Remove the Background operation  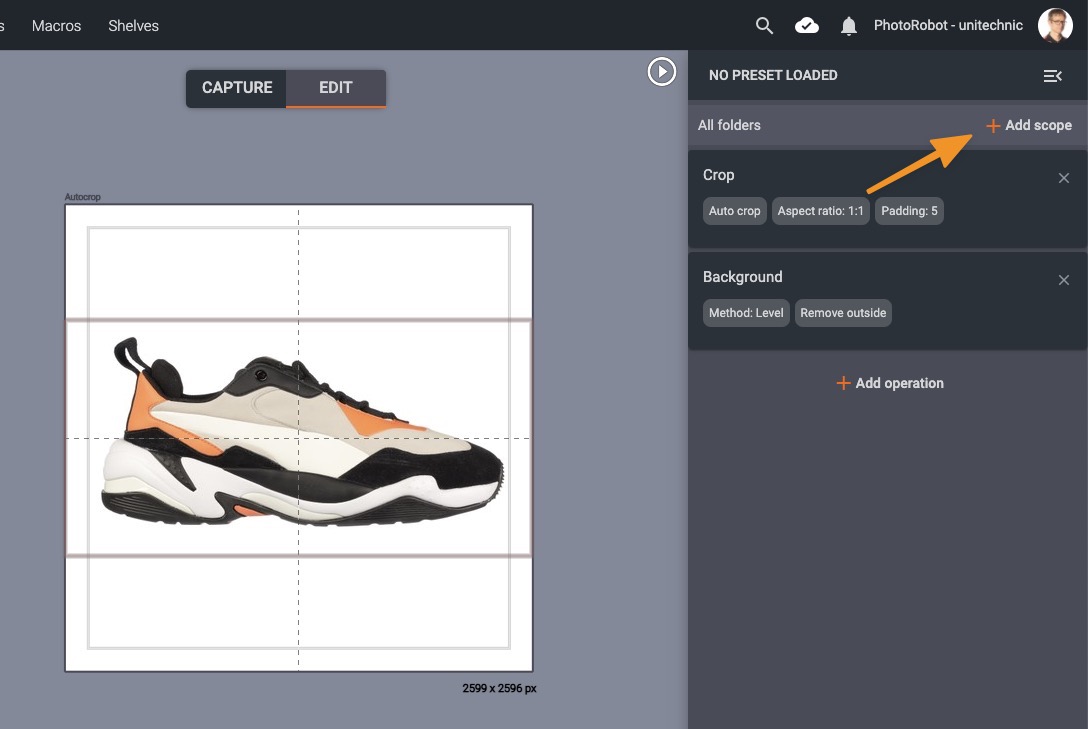coord(1064,280)
